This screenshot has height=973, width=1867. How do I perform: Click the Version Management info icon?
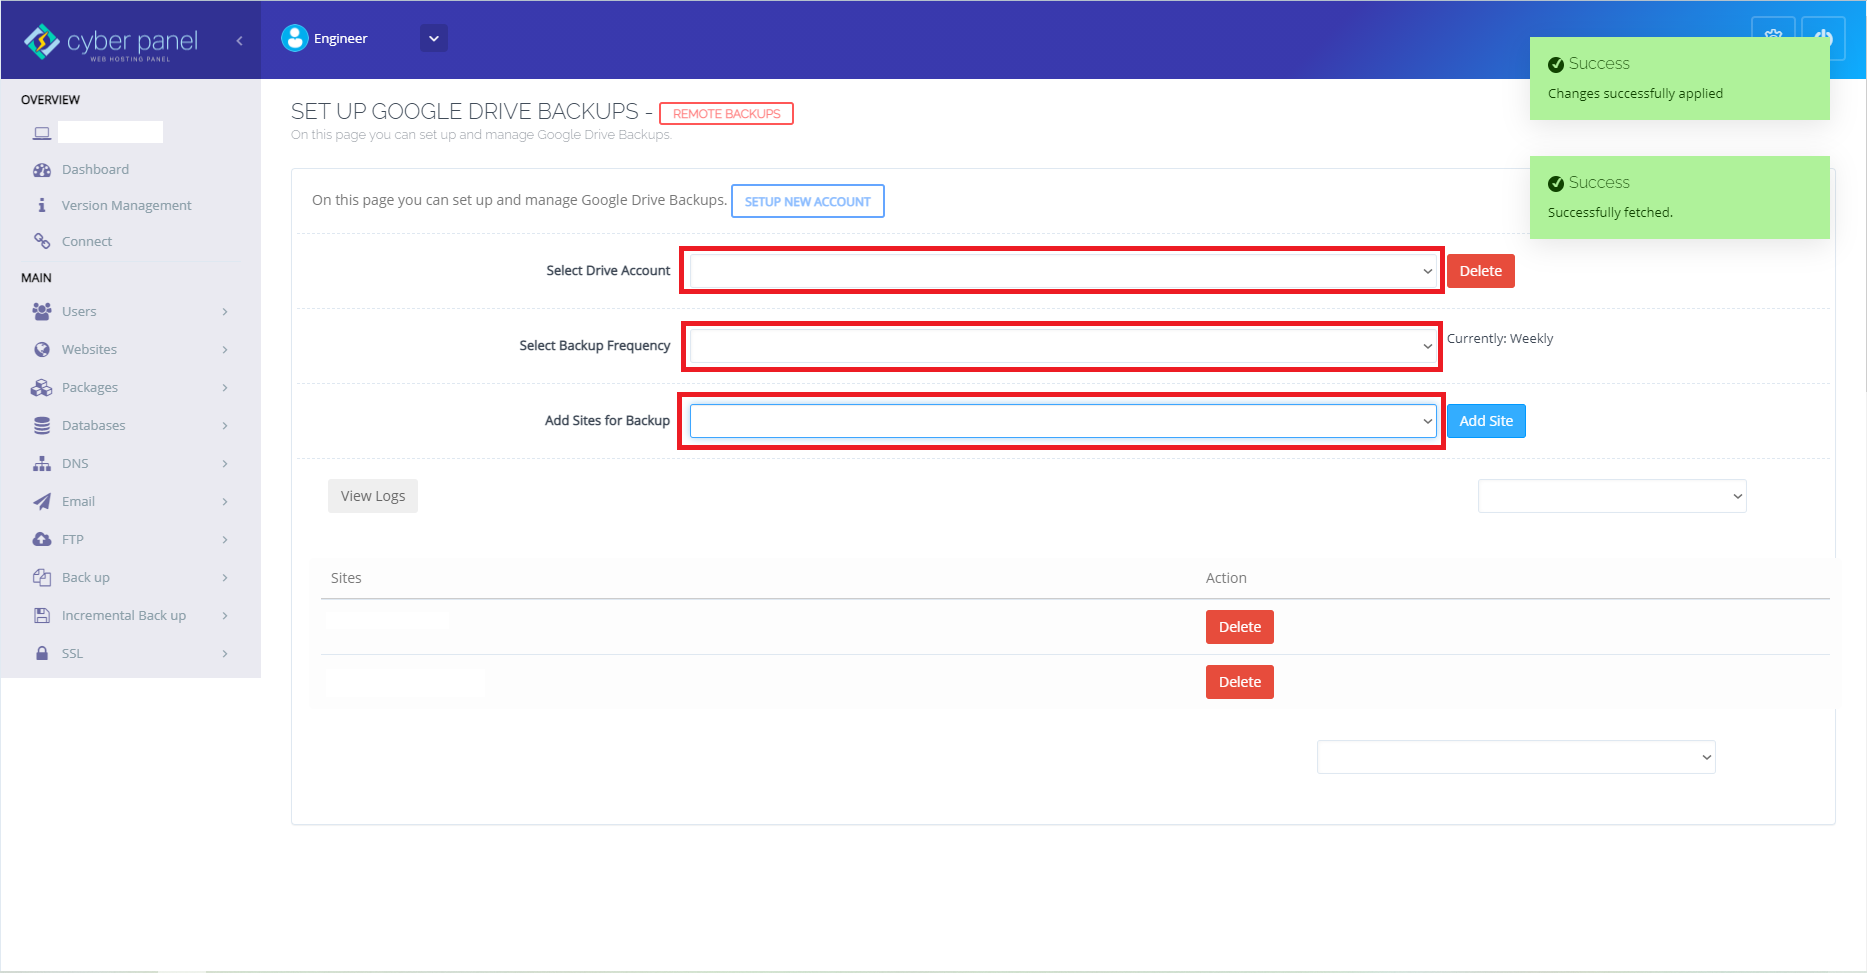tap(42, 205)
